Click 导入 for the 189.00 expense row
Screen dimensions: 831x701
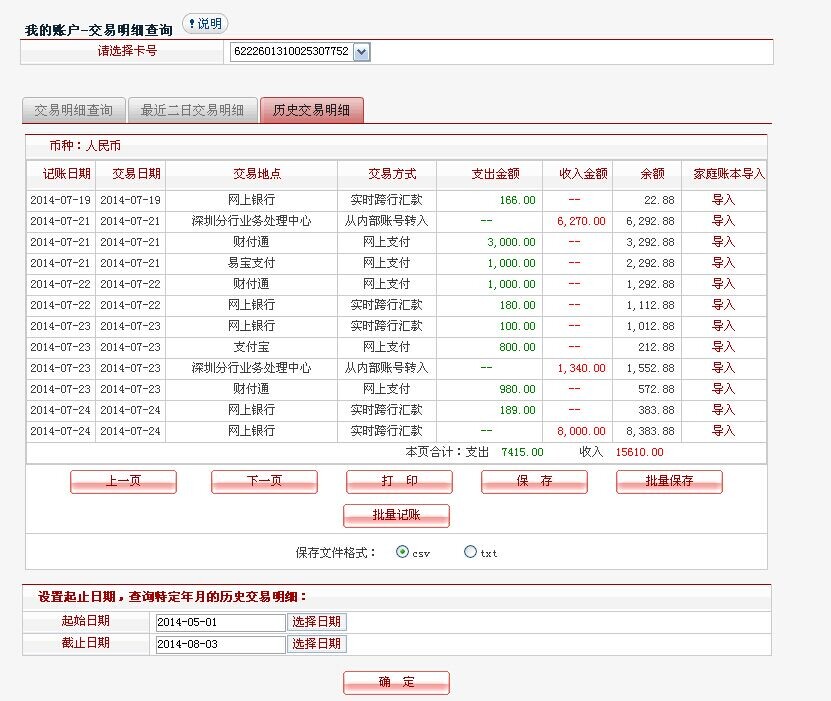tap(723, 410)
